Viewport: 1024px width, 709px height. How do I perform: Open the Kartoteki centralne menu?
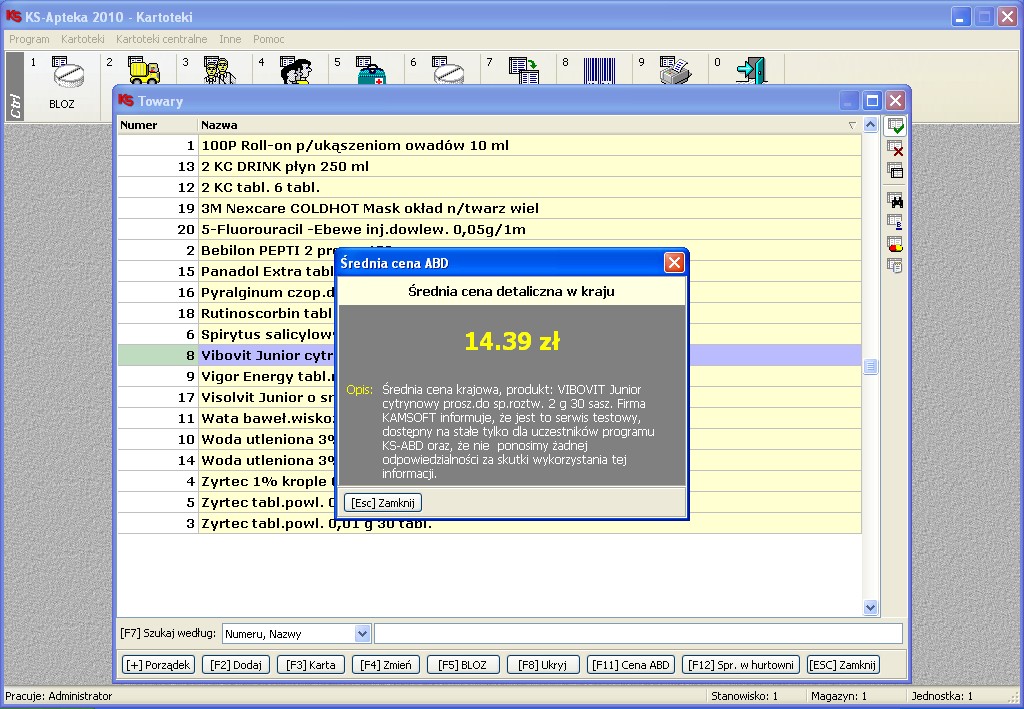161,39
